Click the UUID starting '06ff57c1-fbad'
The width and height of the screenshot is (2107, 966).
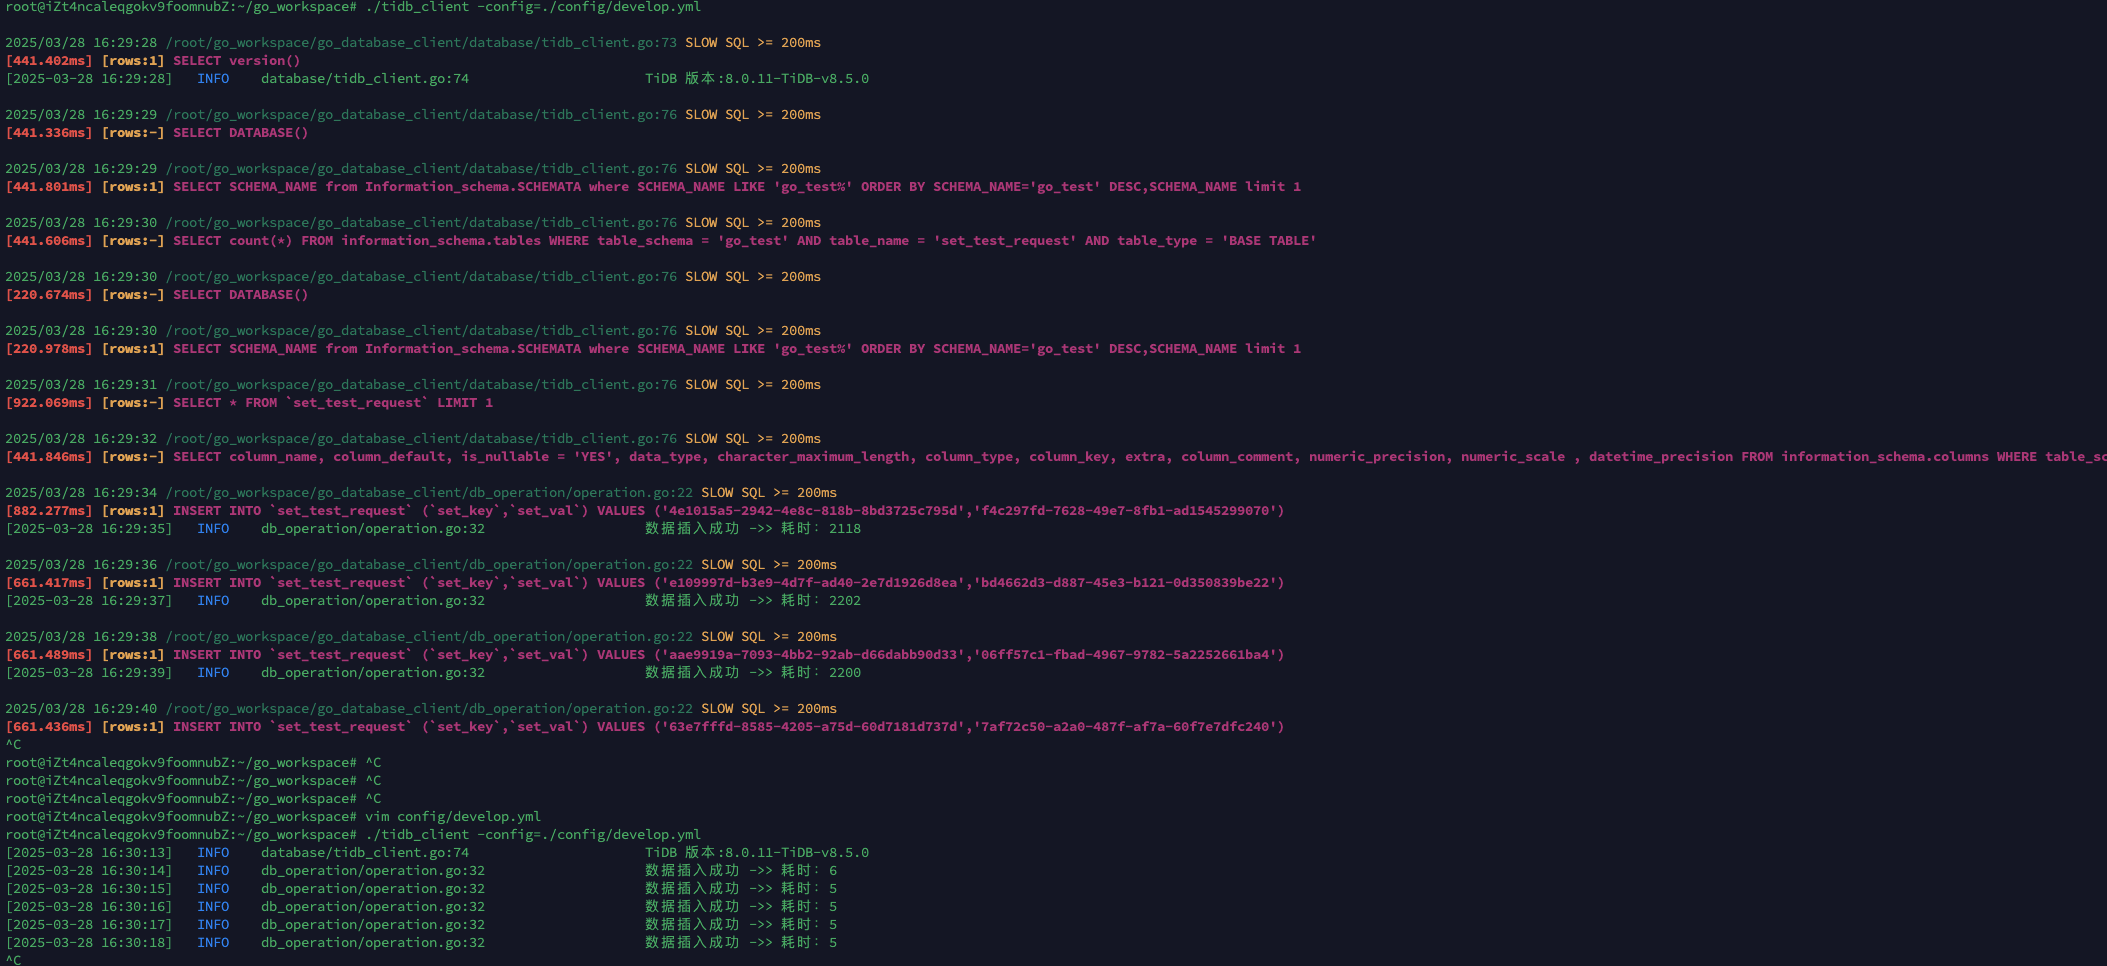tap(1125, 655)
